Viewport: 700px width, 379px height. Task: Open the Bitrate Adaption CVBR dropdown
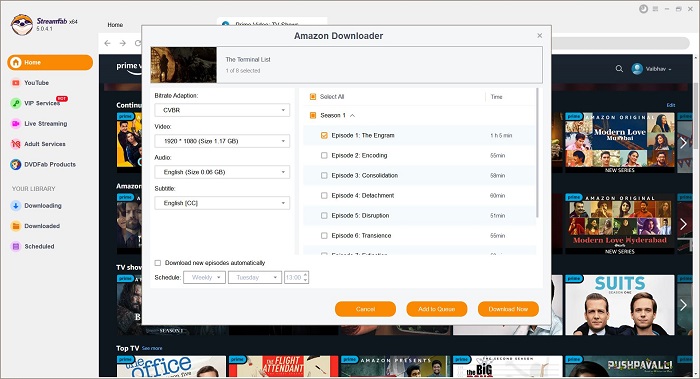[x=222, y=110]
